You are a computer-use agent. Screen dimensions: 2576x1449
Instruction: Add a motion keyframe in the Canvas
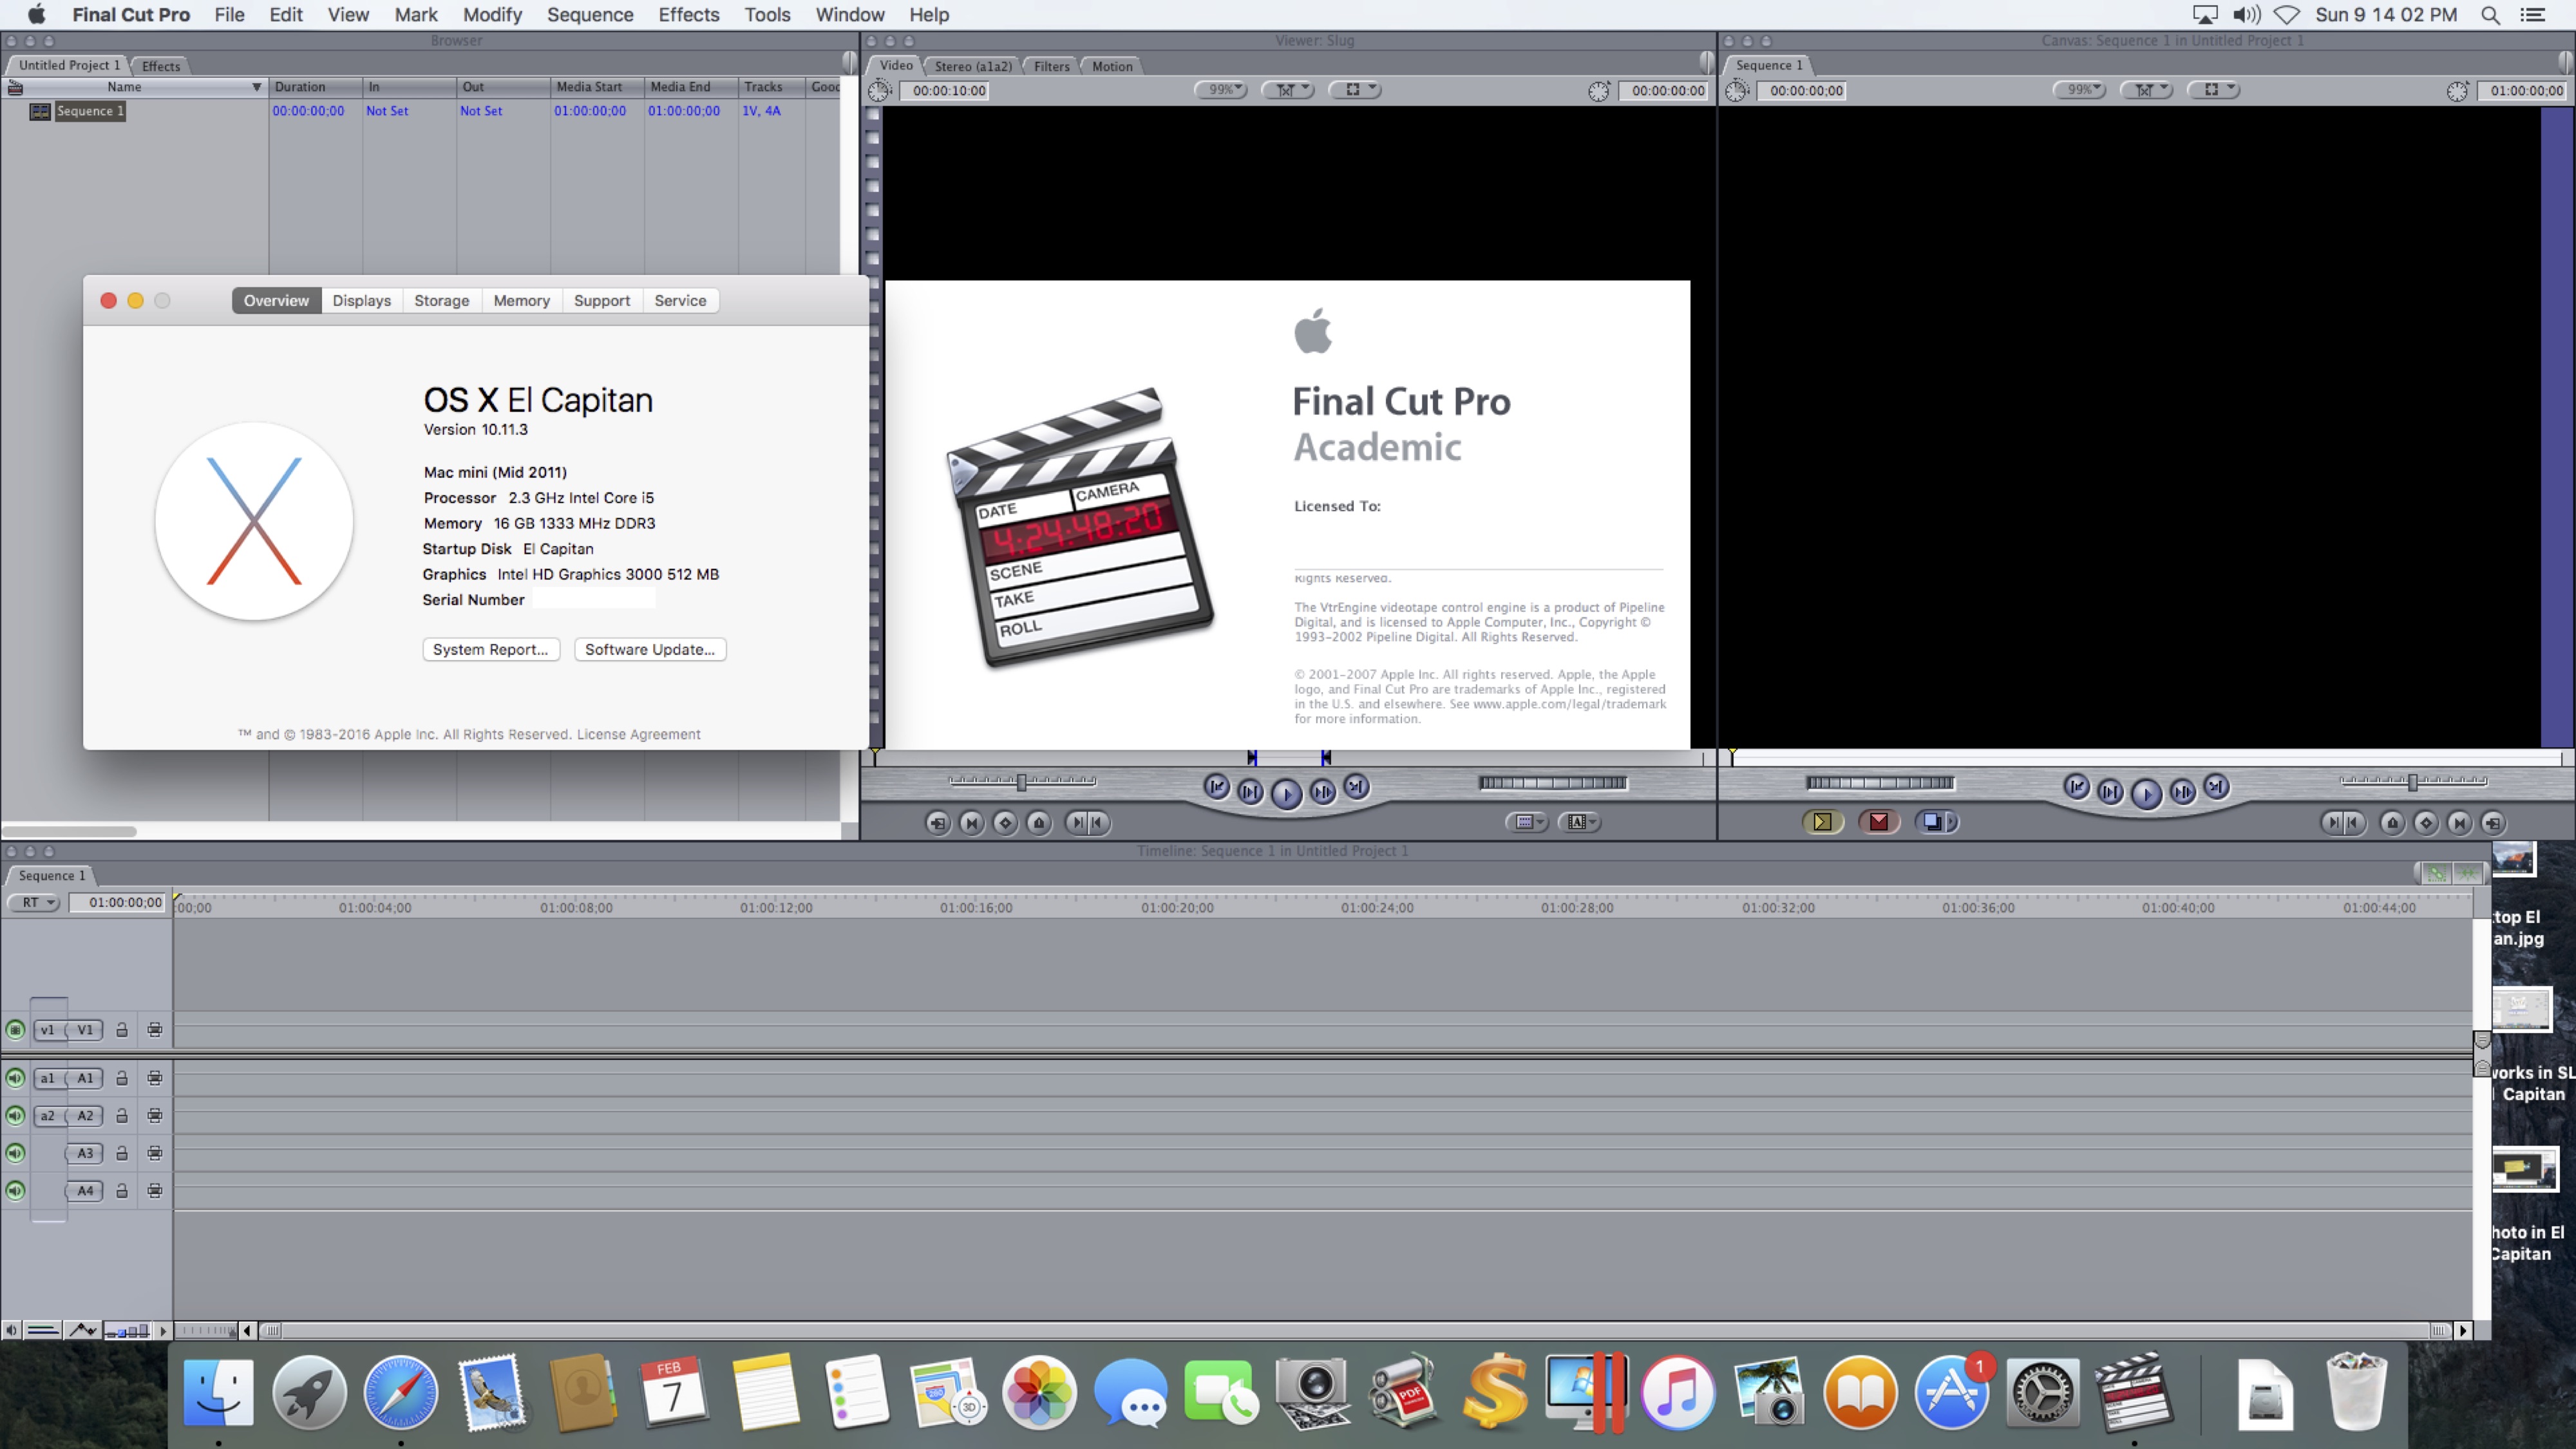tap(2426, 822)
